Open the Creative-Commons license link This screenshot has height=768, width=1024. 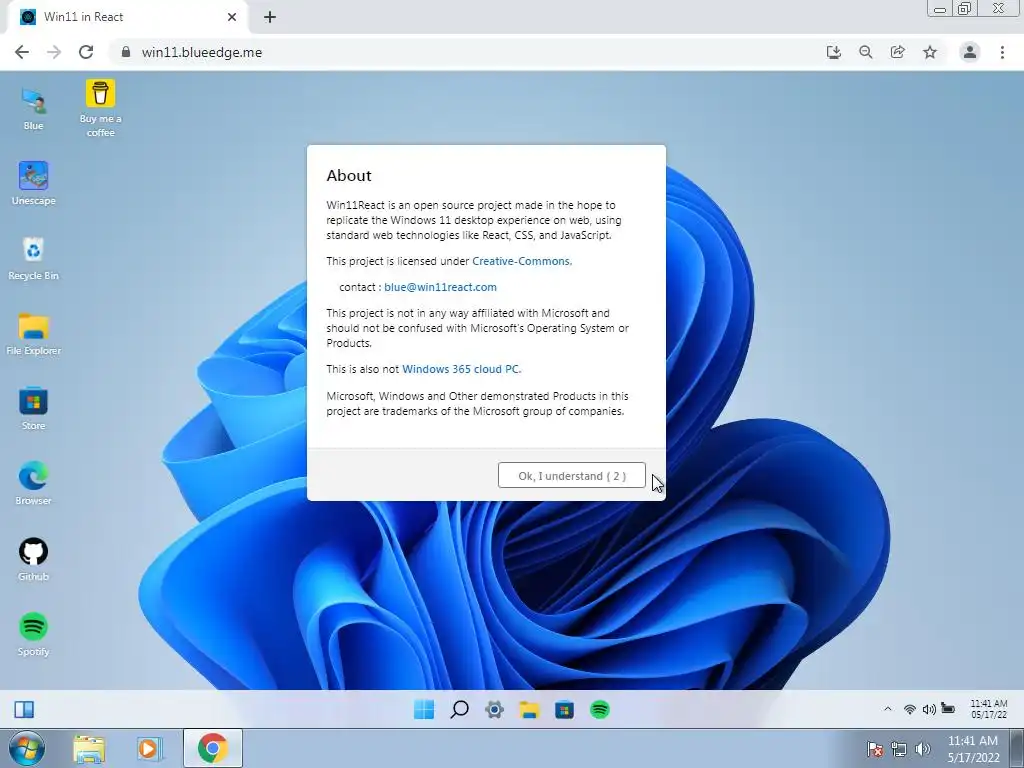pos(522,261)
